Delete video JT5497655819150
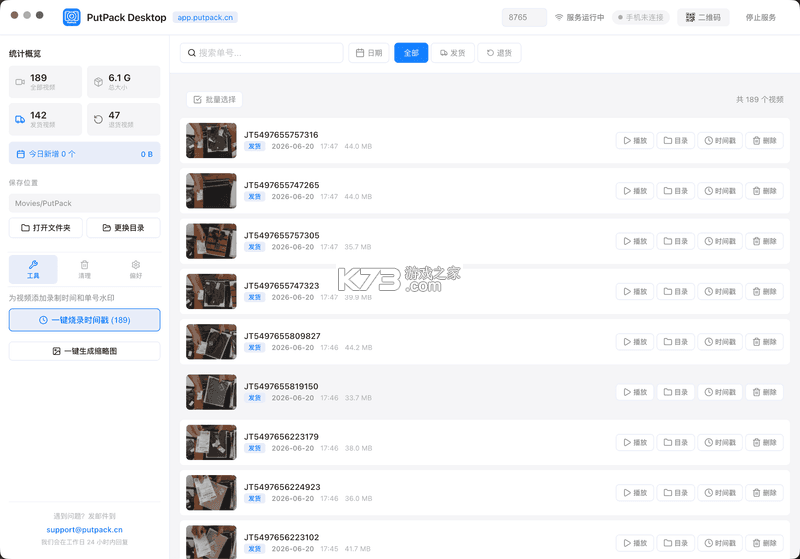This screenshot has height=559, width=800. [x=764, y=392]
